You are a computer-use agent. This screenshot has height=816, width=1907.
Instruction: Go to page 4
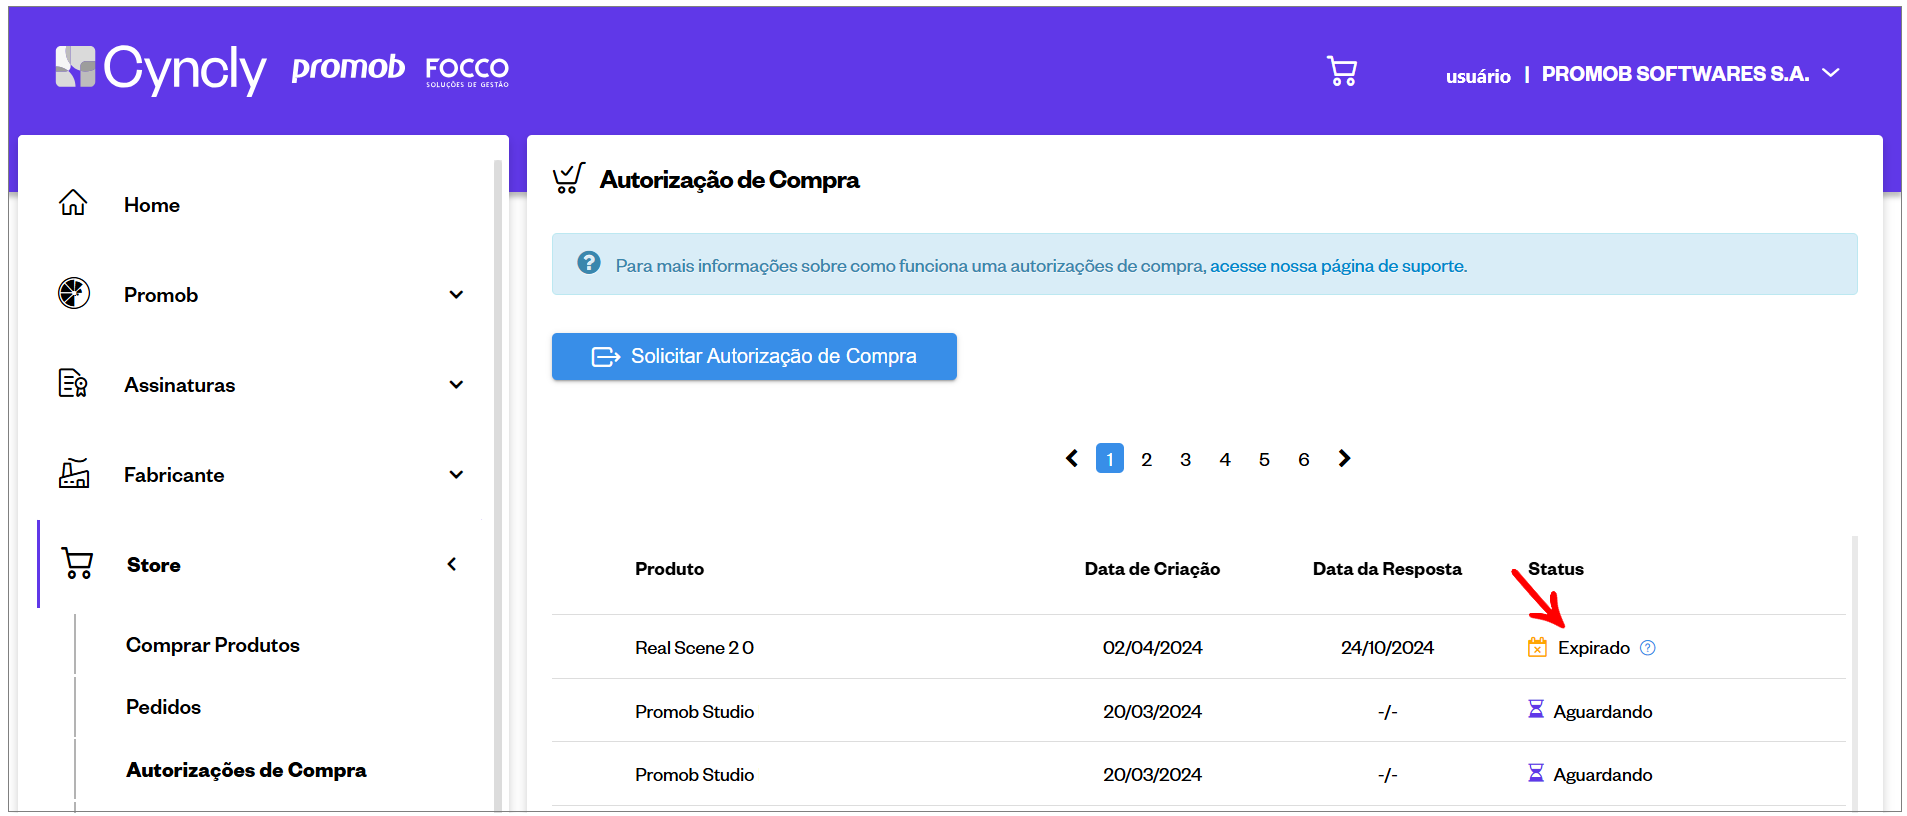pos(1225,459)
